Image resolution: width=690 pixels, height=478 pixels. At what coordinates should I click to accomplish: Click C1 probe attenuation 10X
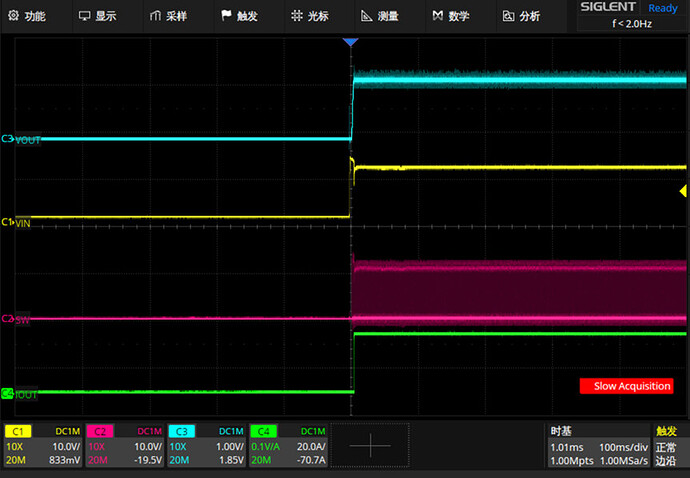point(14,446)
